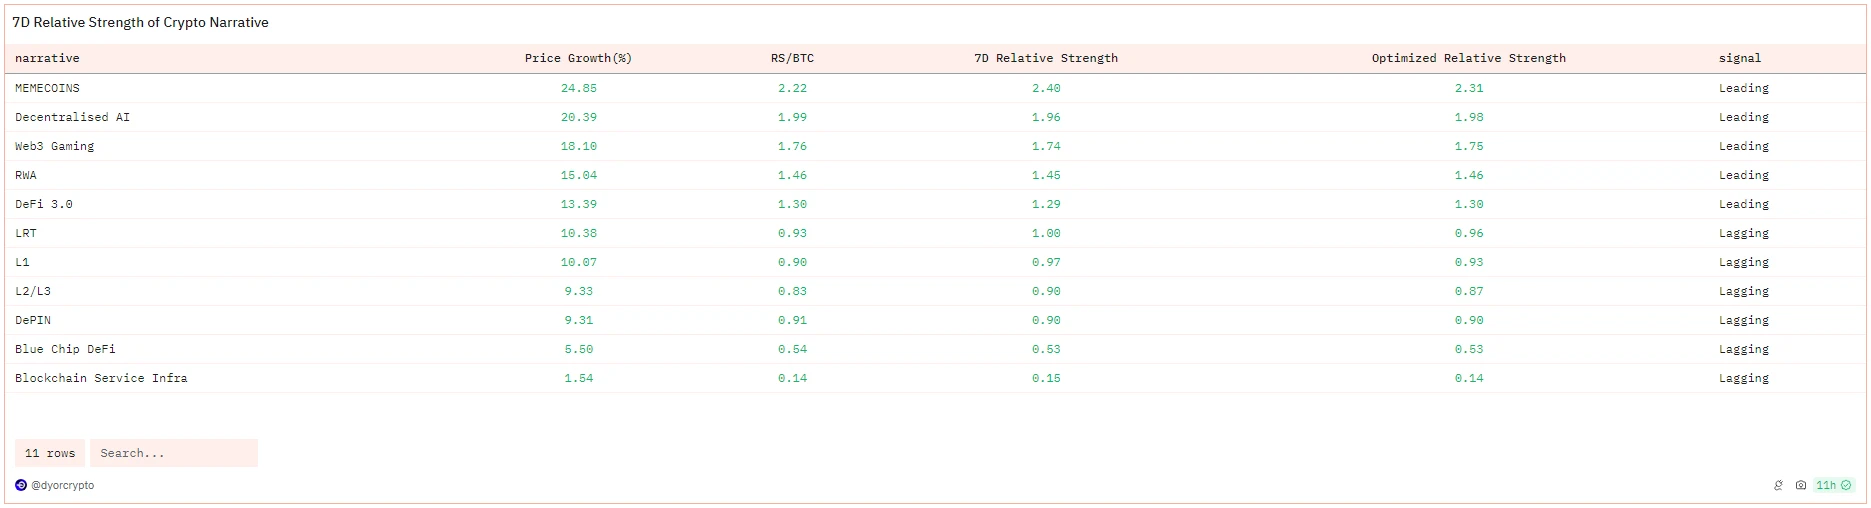
Task: Click the 0.15 7D Relative Strength value
Action: click(1046, 378)
